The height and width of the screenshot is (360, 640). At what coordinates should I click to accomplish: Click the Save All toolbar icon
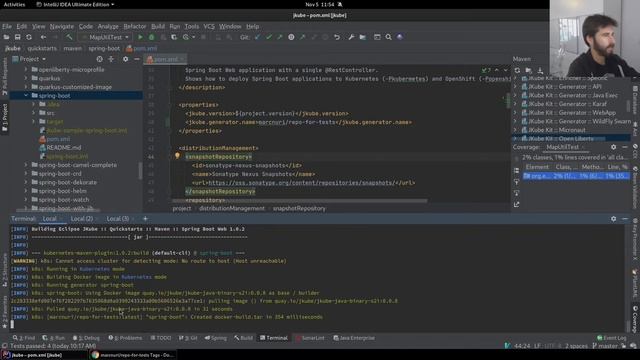pyautogui.click(x=18, y=37)
